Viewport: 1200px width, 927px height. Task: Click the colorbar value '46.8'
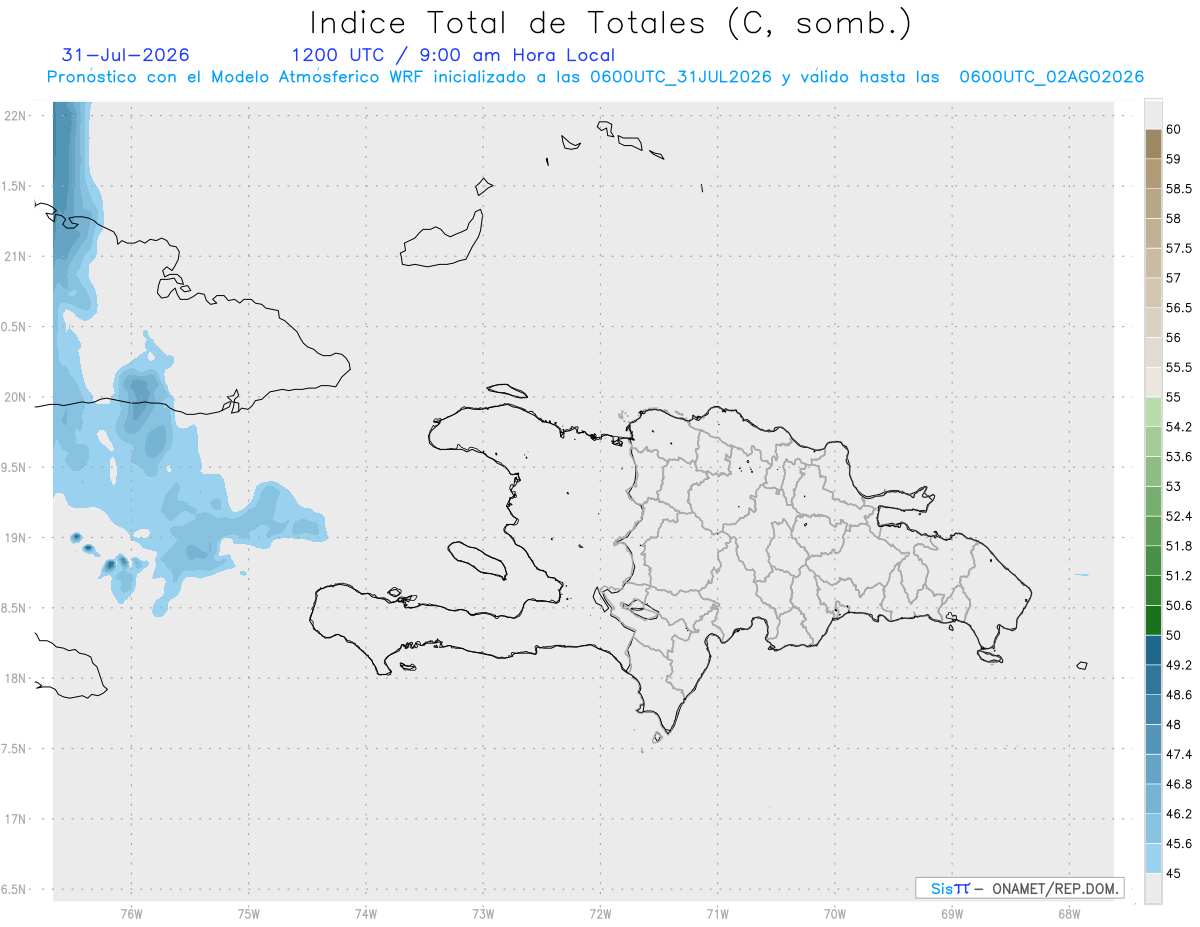point(1178,784)
